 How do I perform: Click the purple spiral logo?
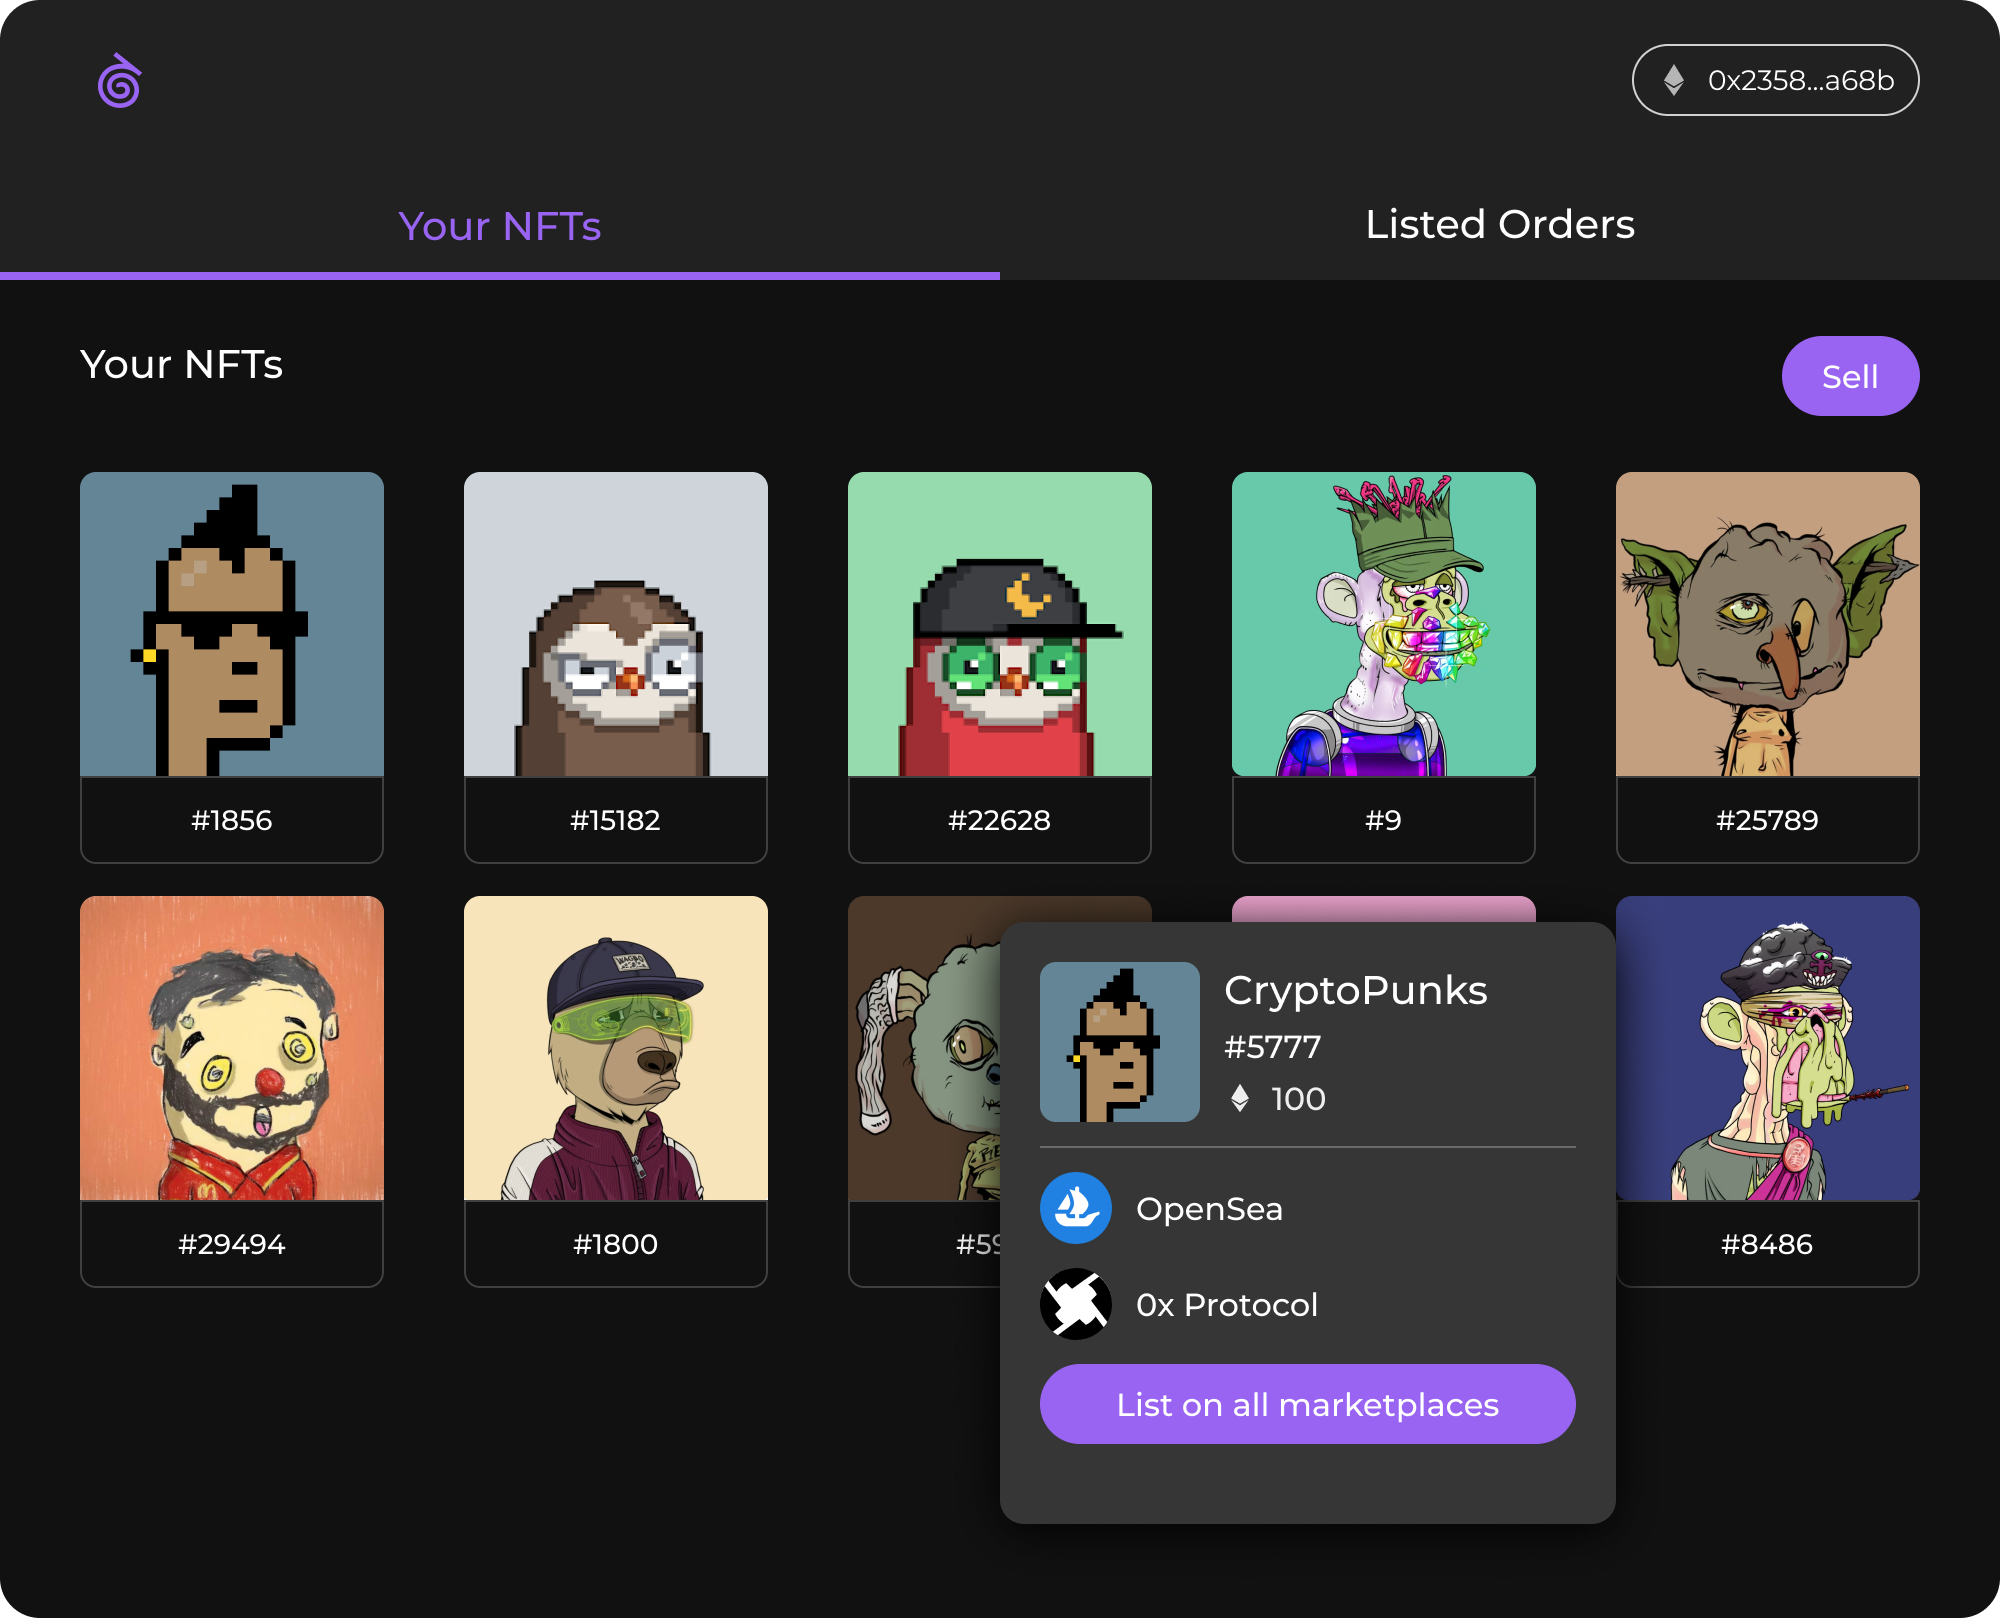(x=120, y=81)
